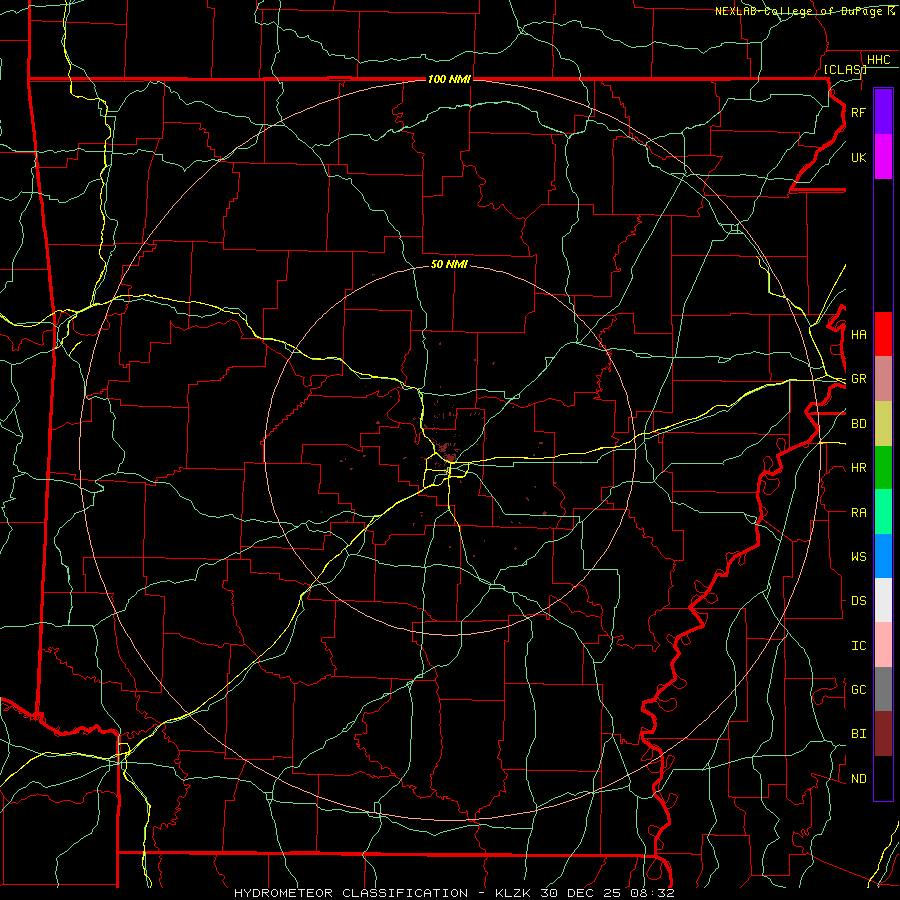This screenshot has width=900, height=900.
Task: Click the HA legend label
Action: click(858, 334)
